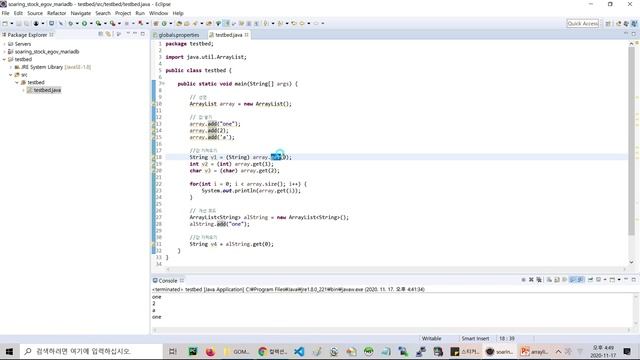This screenshot has height=360, width=640.
Task: Open the Source menu
Action: pos(35,13)
